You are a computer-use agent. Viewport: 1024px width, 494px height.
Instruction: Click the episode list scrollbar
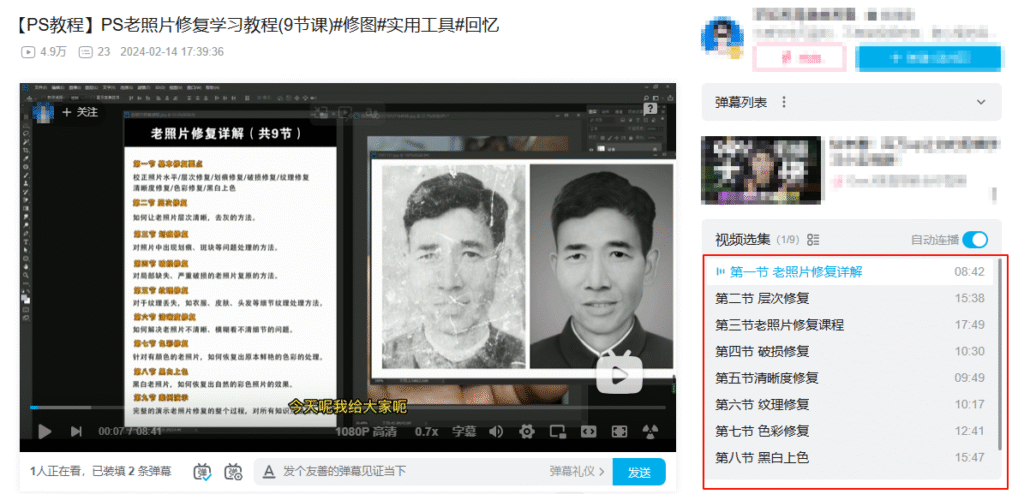[x=999, y=355]
